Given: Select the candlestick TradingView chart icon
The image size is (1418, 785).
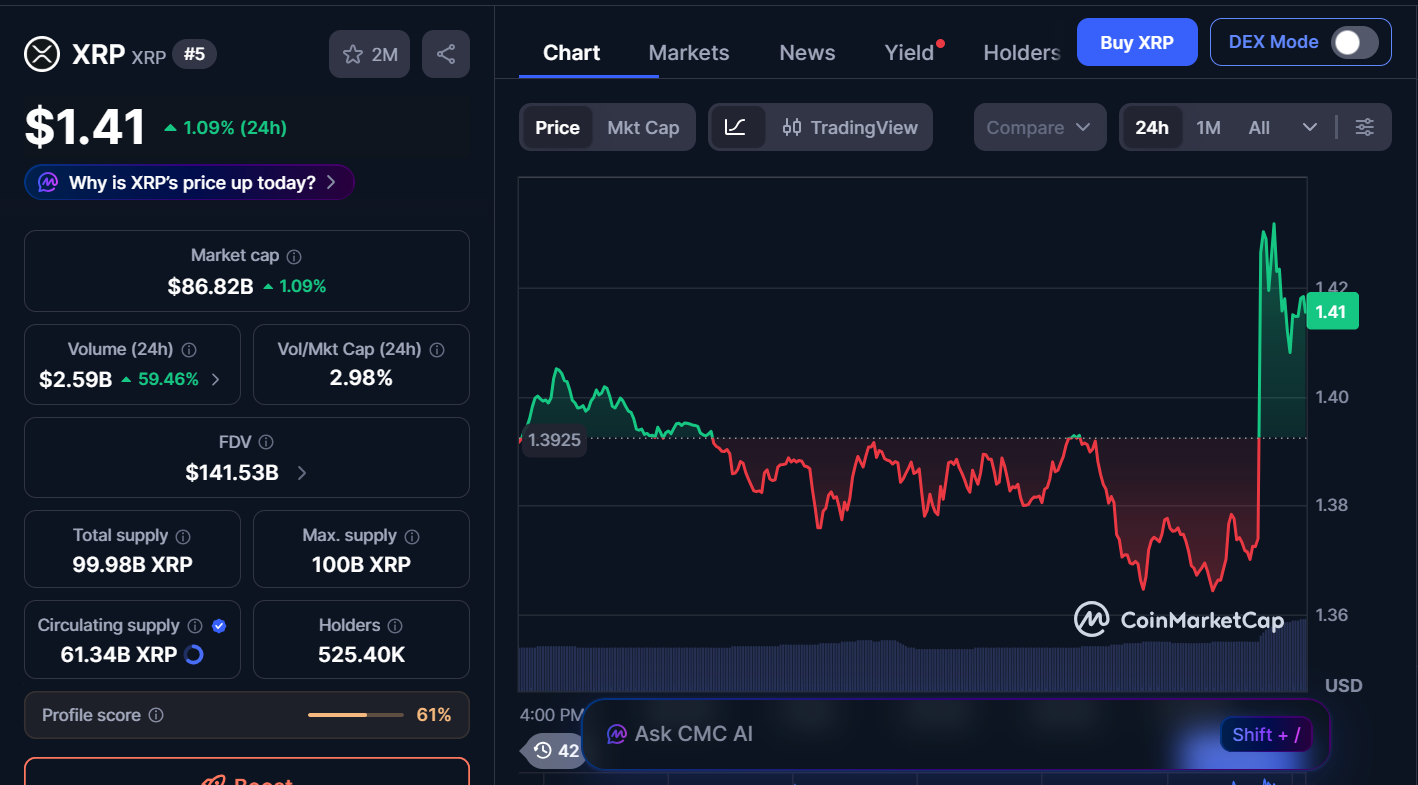Looking at the screenshot, I should click(792, 127).
